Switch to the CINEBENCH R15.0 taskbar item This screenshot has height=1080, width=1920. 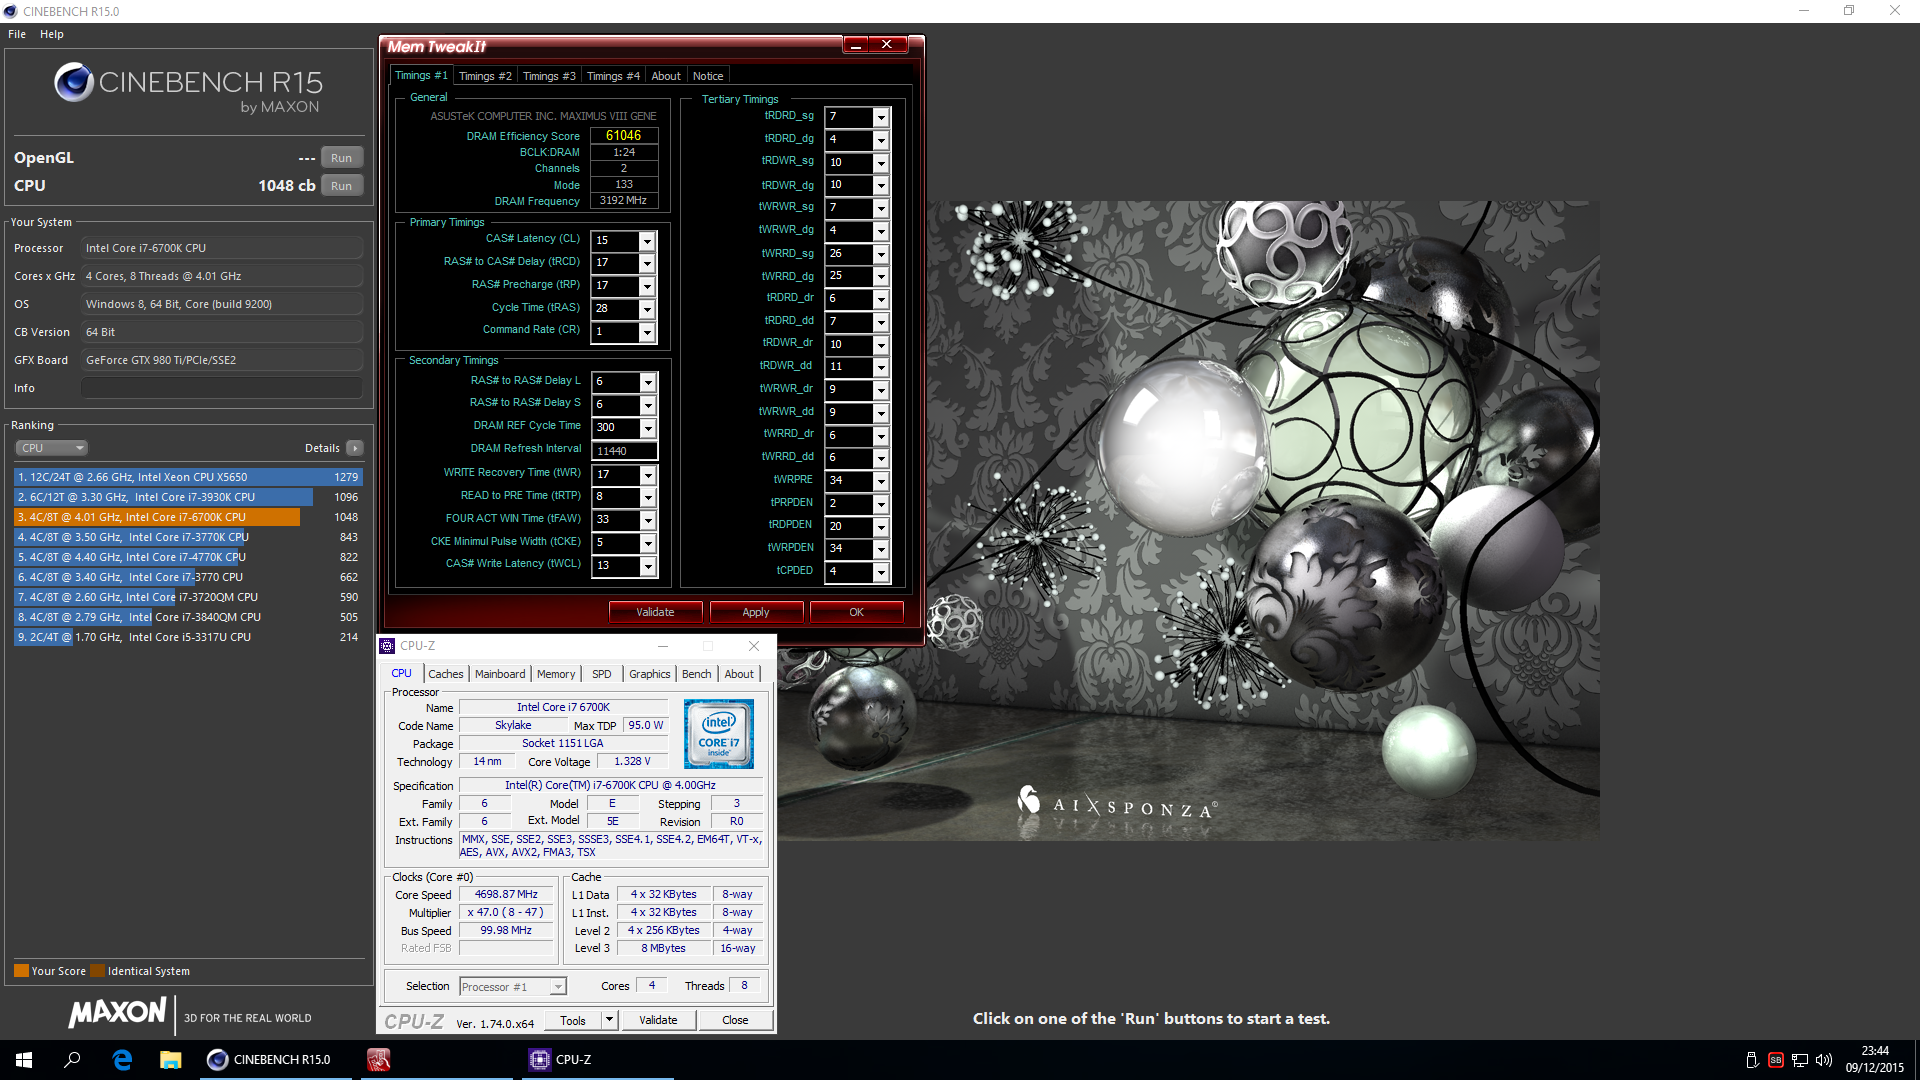(x=274, y=1060)
